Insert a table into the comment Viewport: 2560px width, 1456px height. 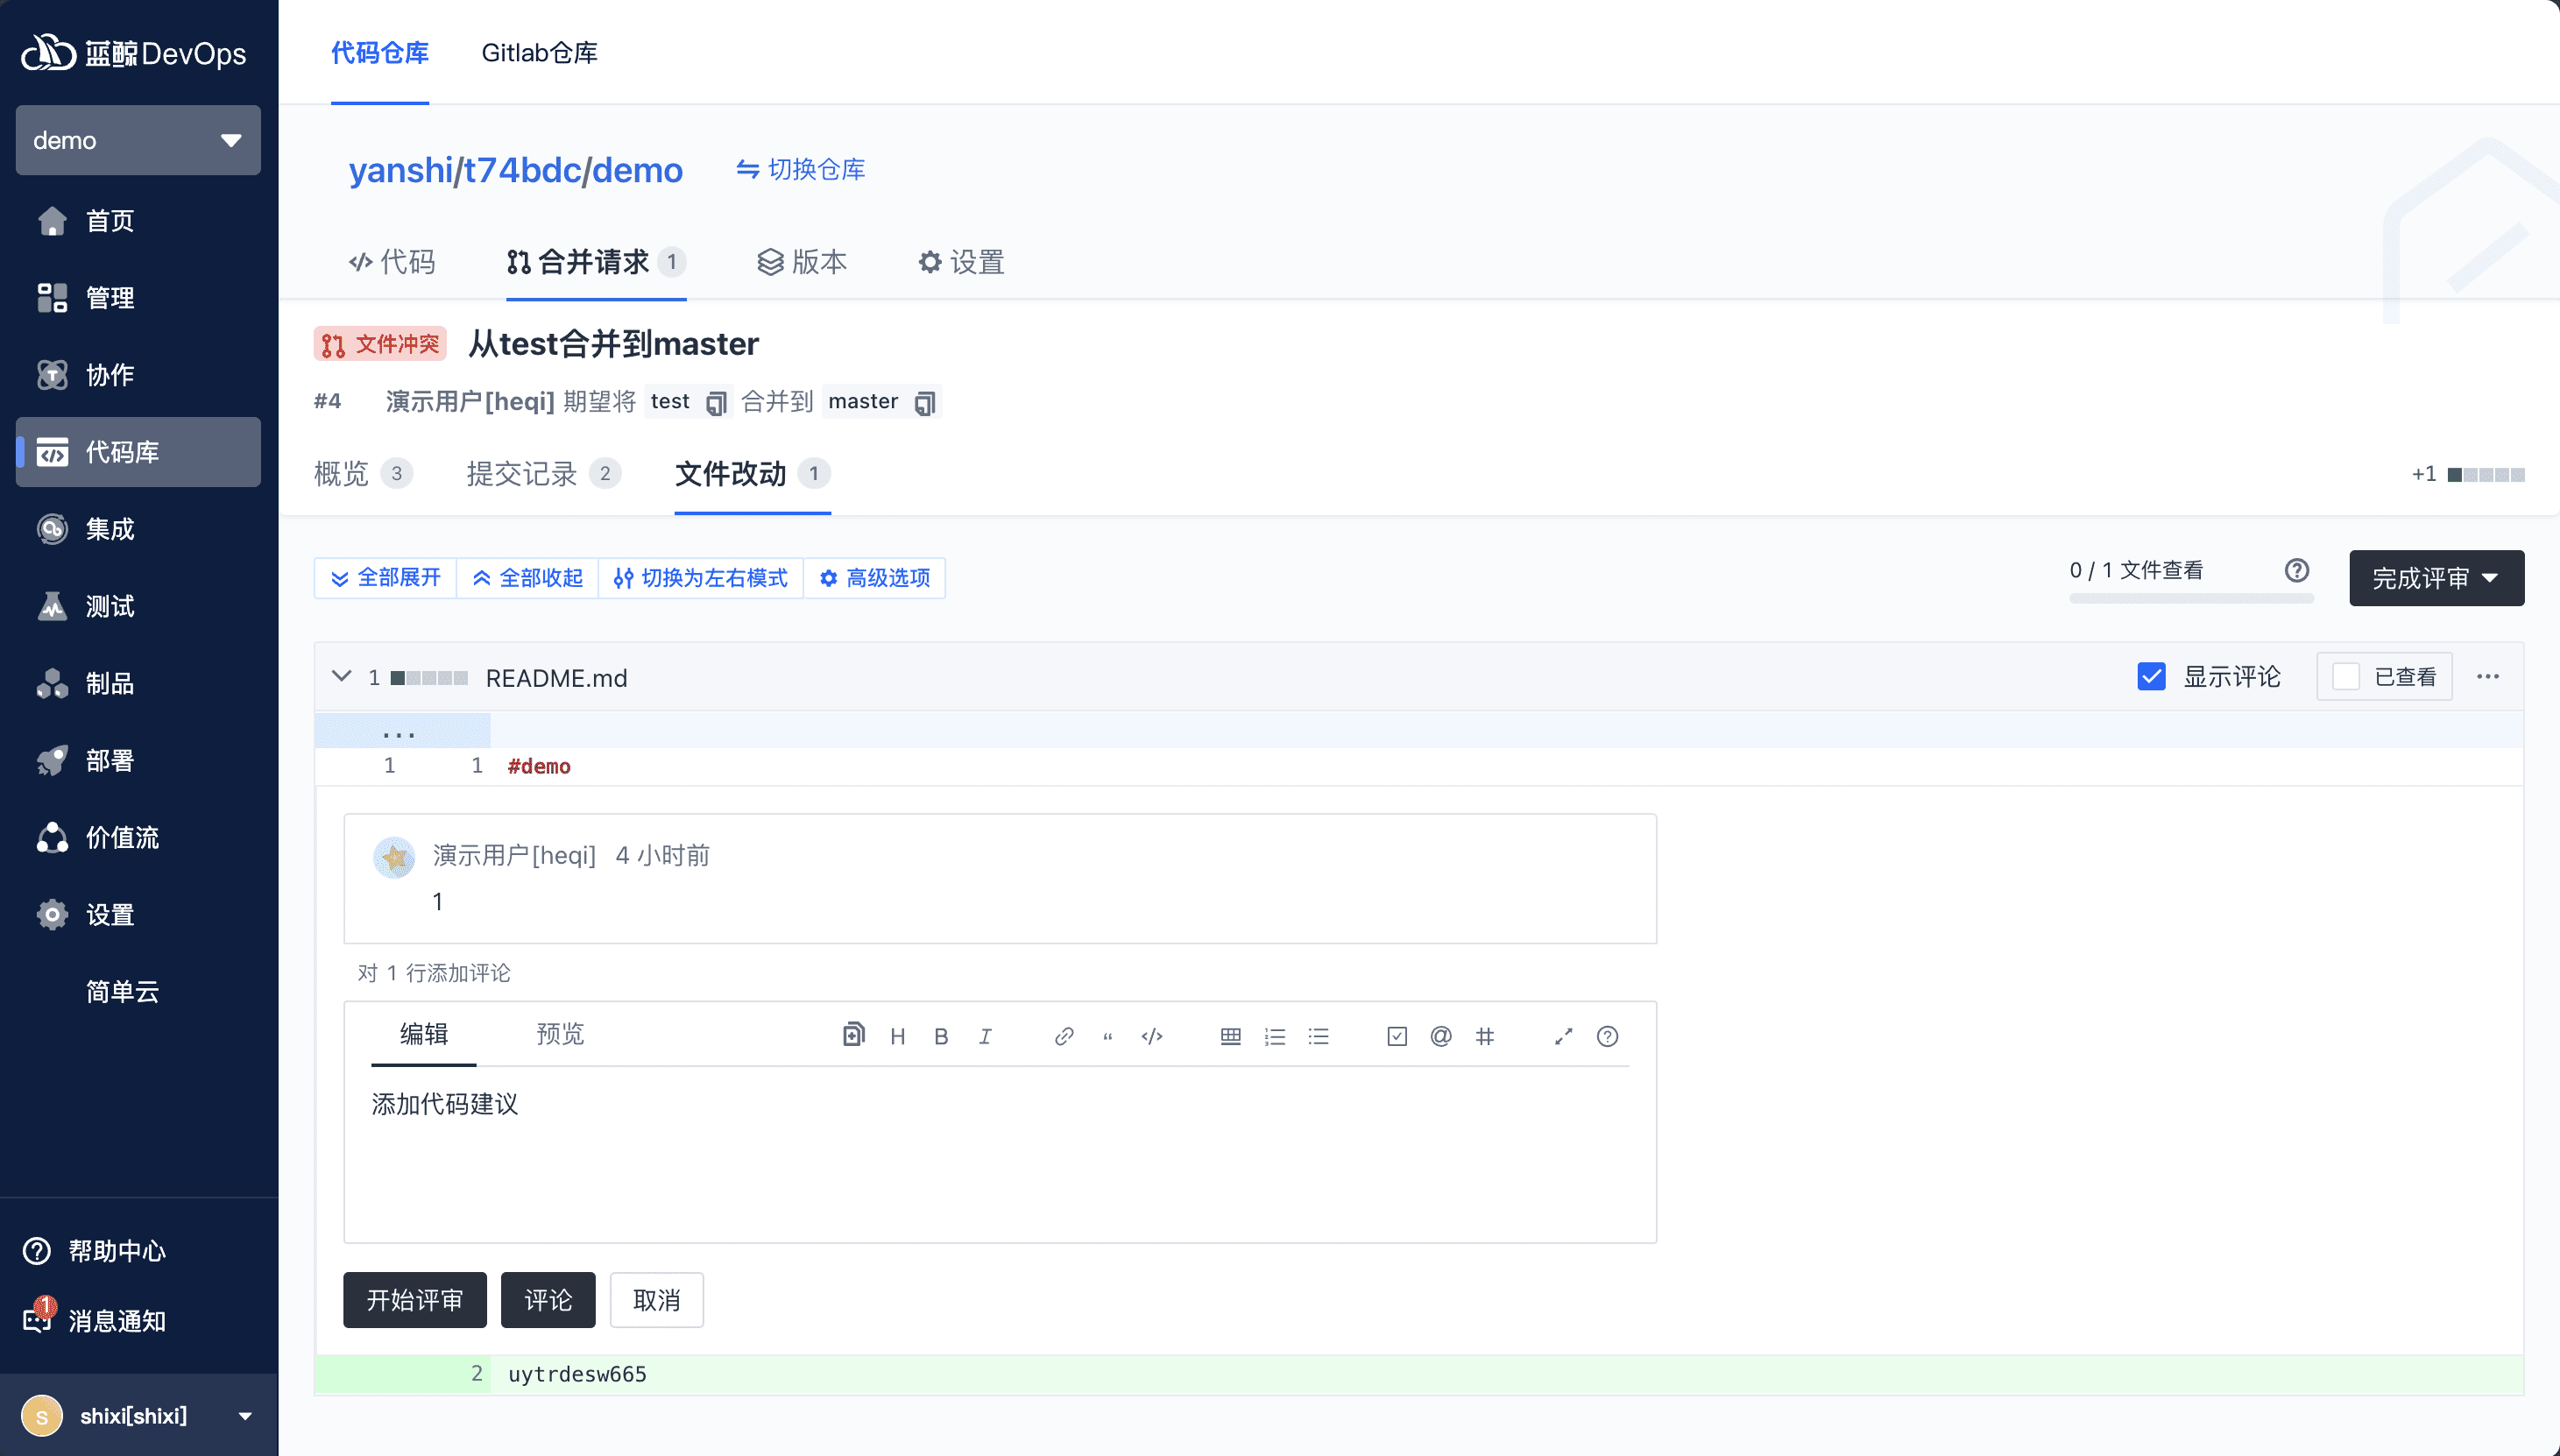[1230, 1036]
